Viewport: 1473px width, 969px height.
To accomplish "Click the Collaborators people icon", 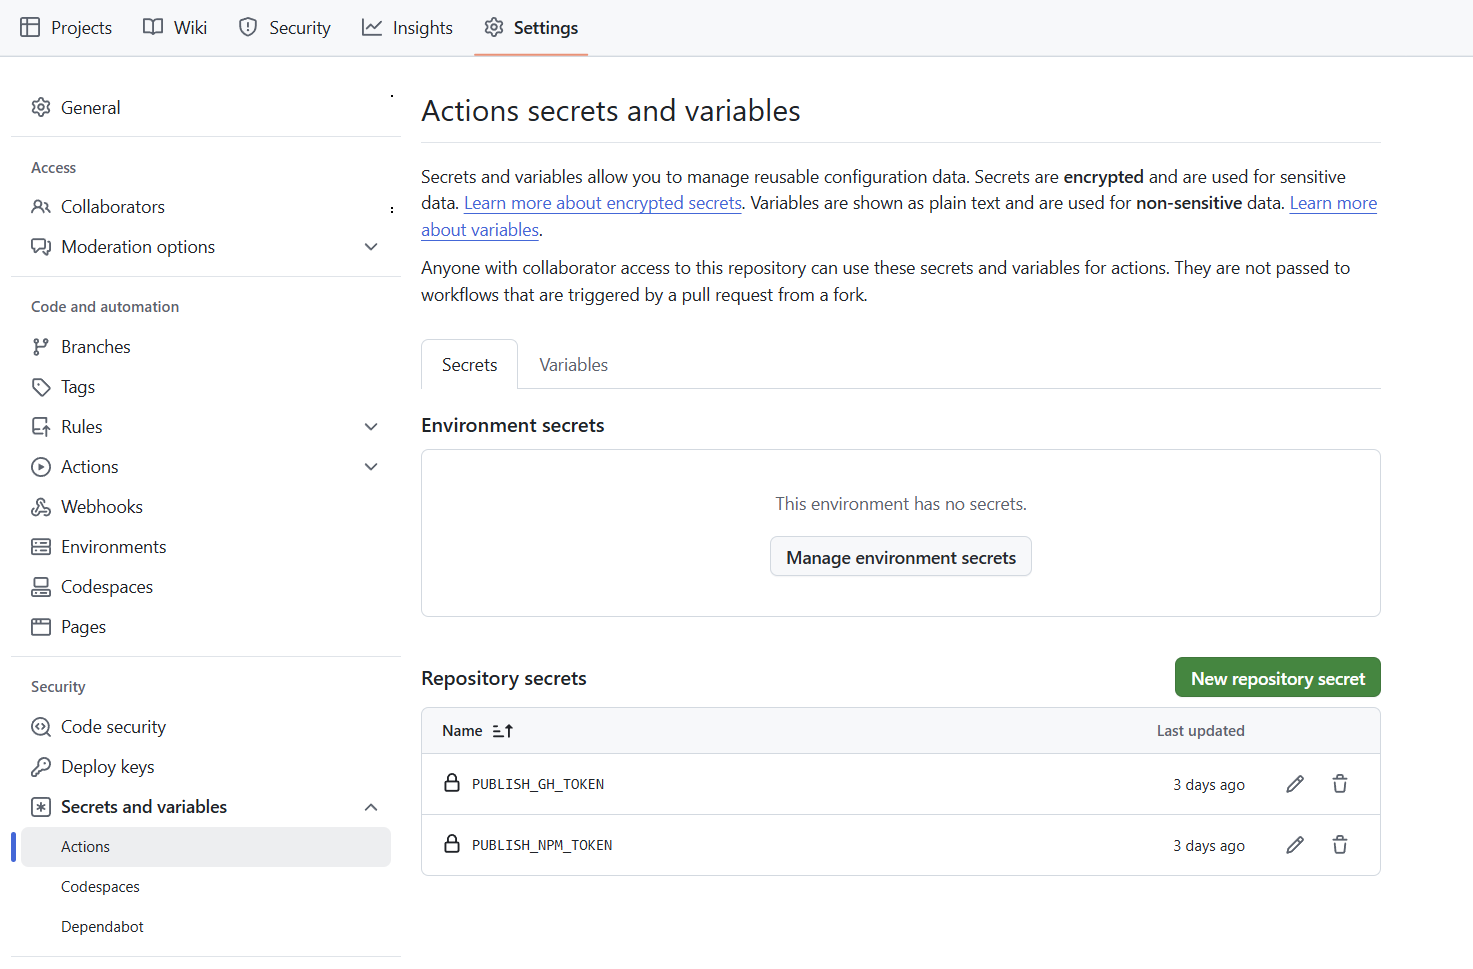I will (41, 207).
